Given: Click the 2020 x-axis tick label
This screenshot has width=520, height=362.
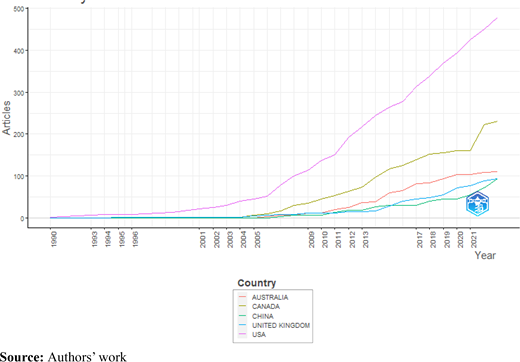Looking at the screenshot, I should tap(460, 239).
